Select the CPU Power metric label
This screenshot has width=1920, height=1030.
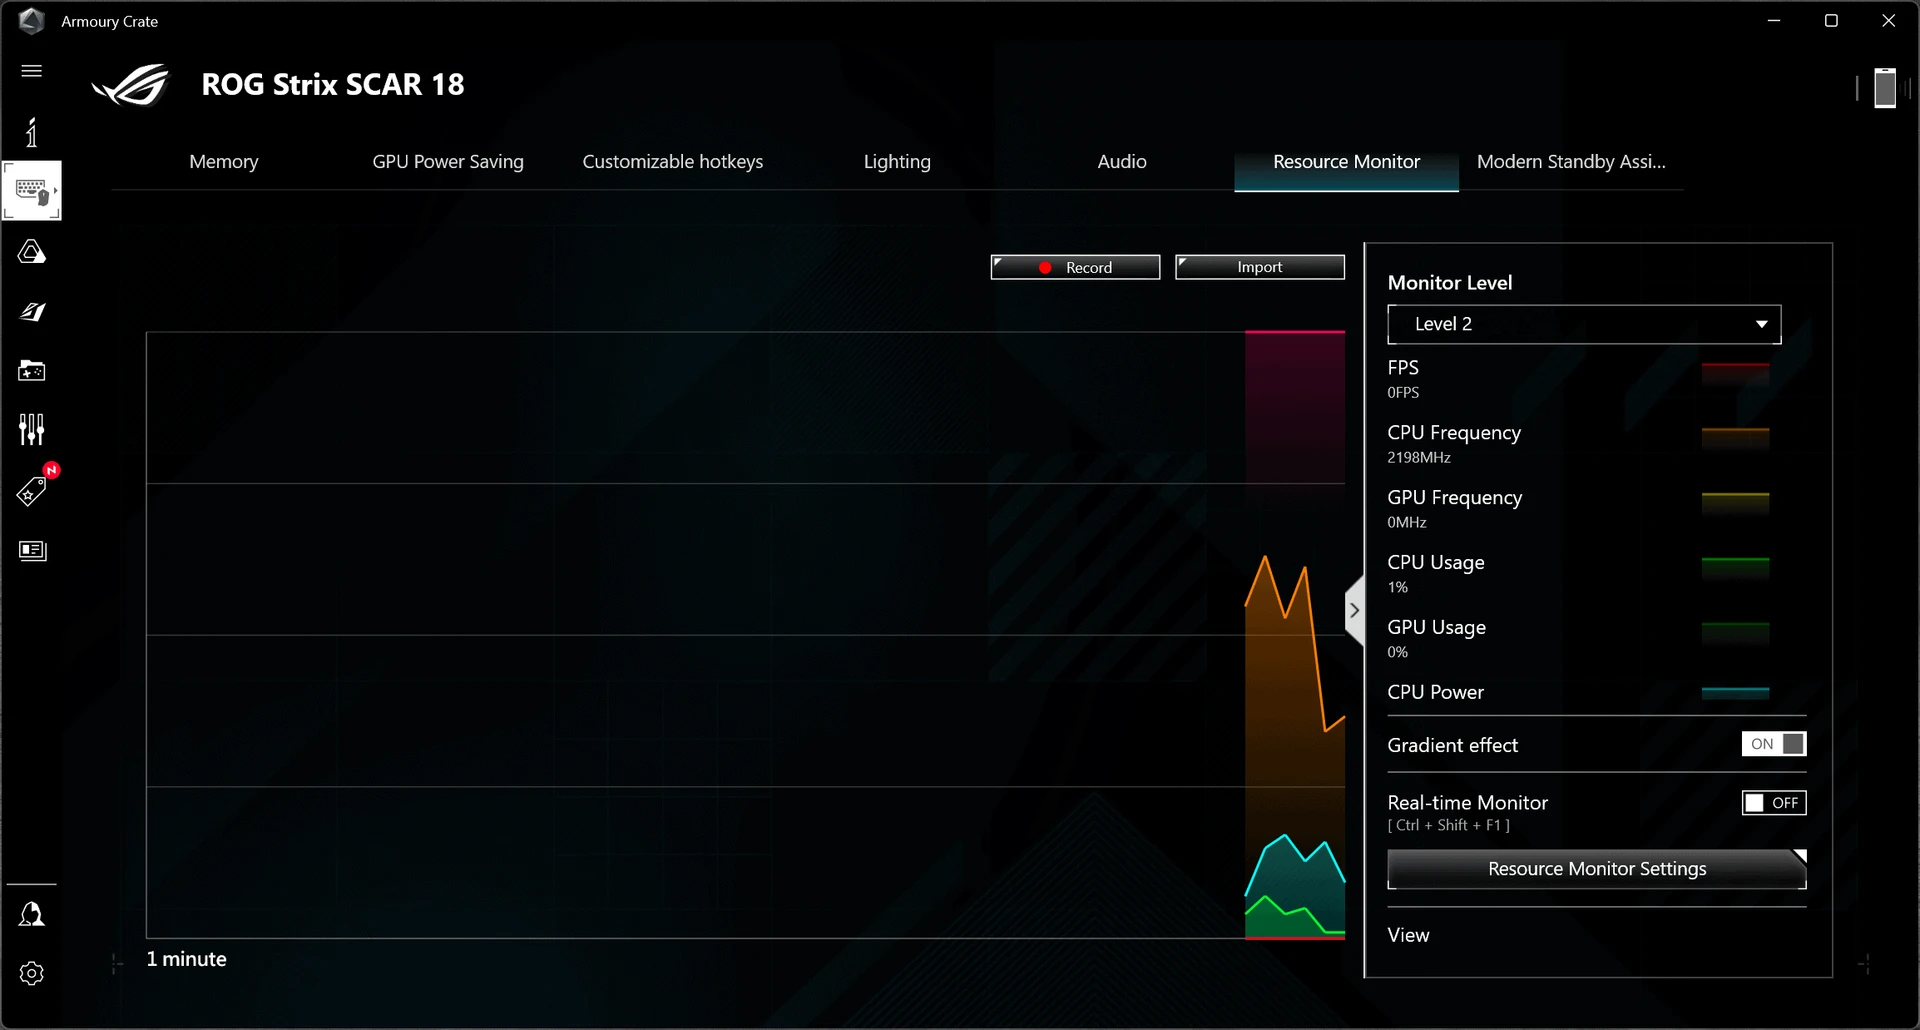(1436, 692)
